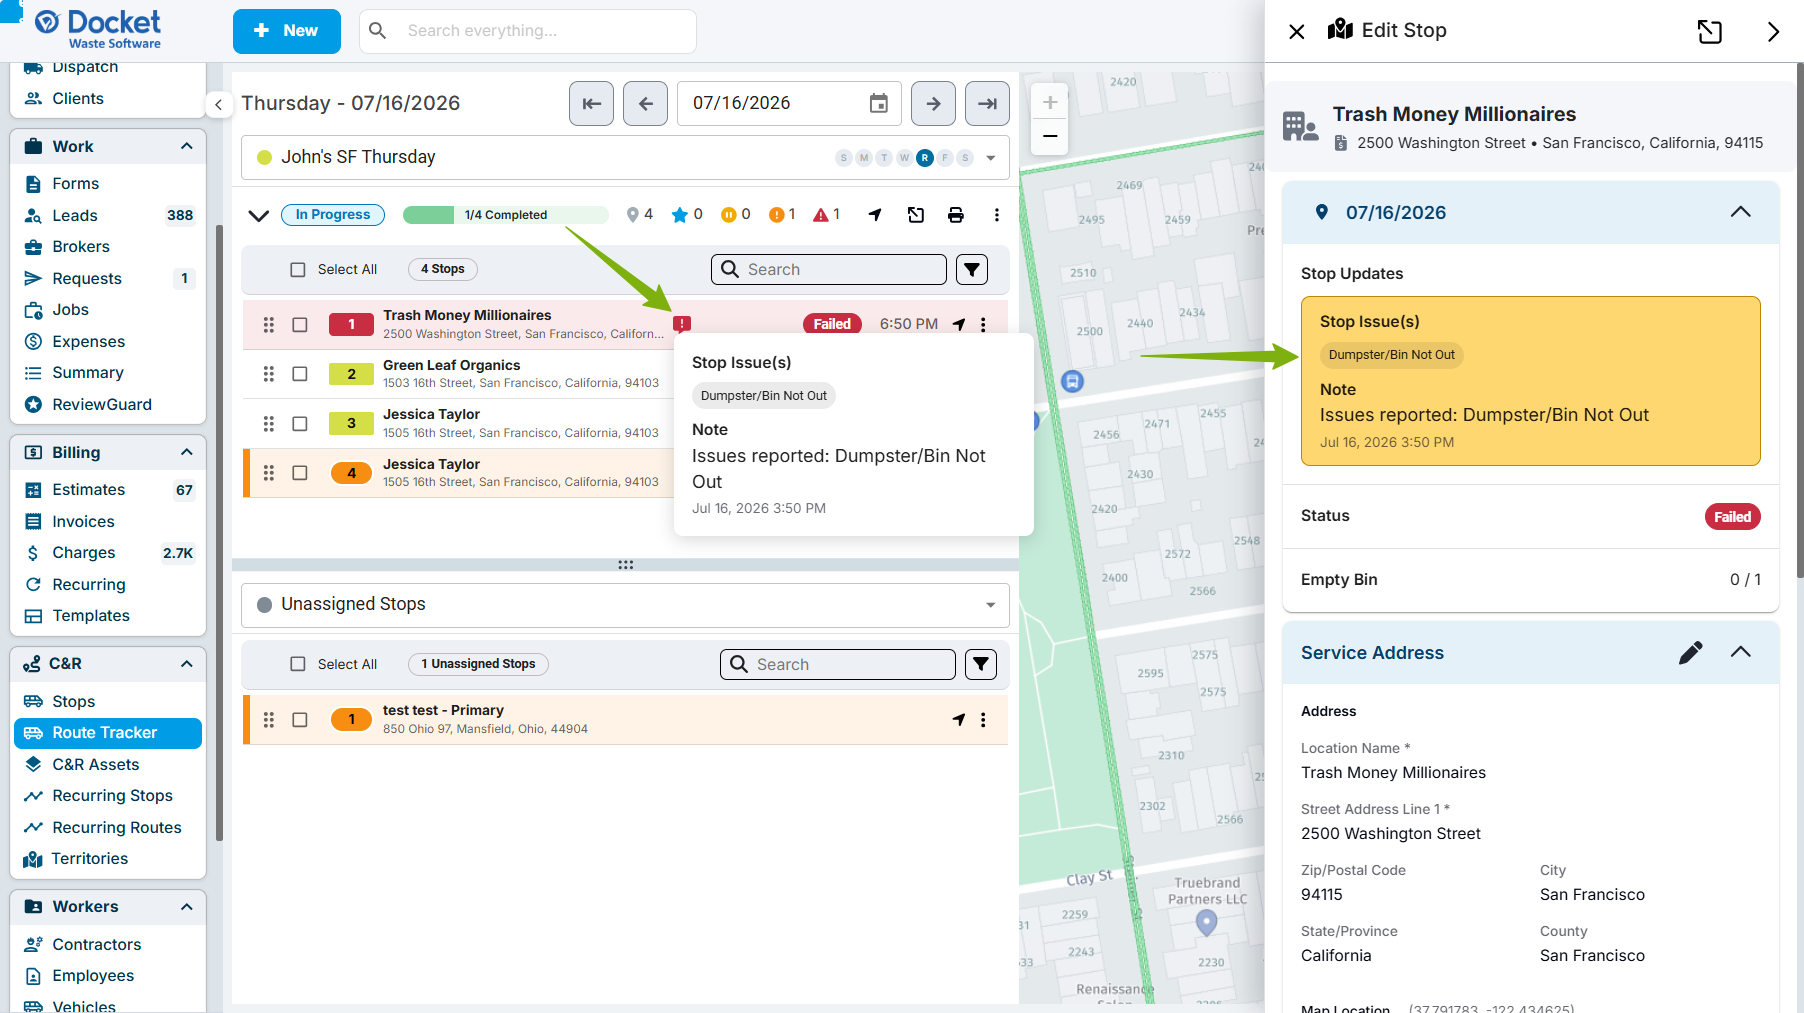Screen dimensions: 1804x1013
Task: Click the 1/4 Completed progress bar
Action: tap(506, 215)
